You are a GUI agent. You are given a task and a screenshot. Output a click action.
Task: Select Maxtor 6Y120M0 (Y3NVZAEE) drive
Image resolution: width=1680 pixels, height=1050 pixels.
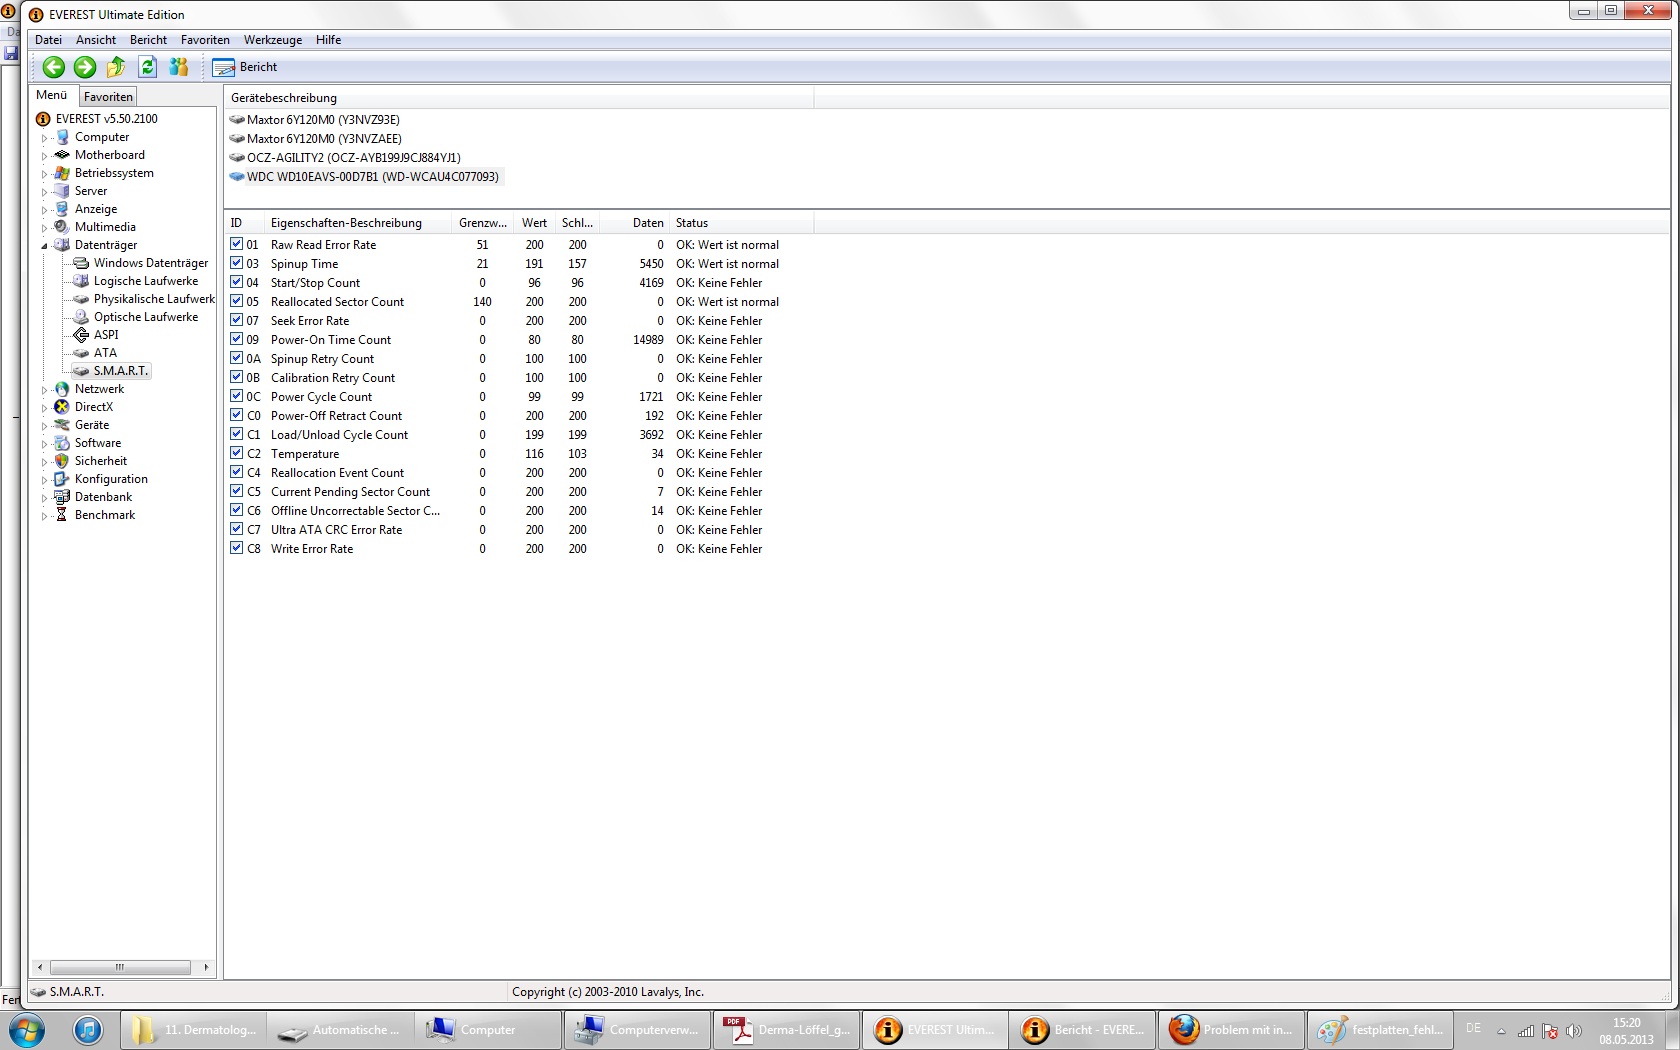324,139
